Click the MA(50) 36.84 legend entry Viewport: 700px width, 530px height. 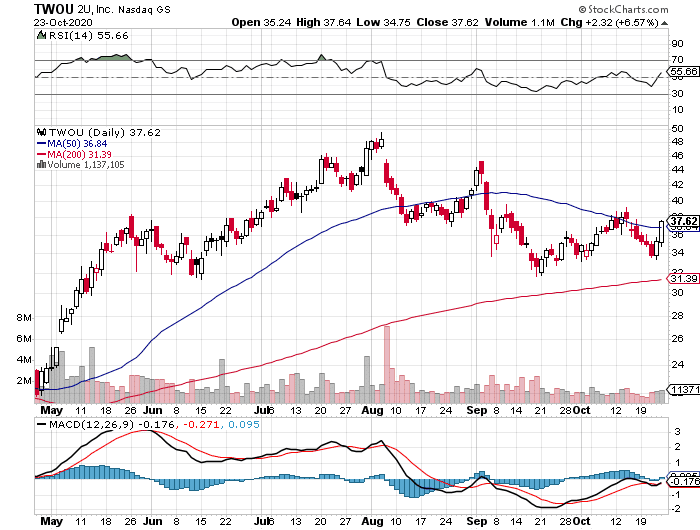pos(72,144)
